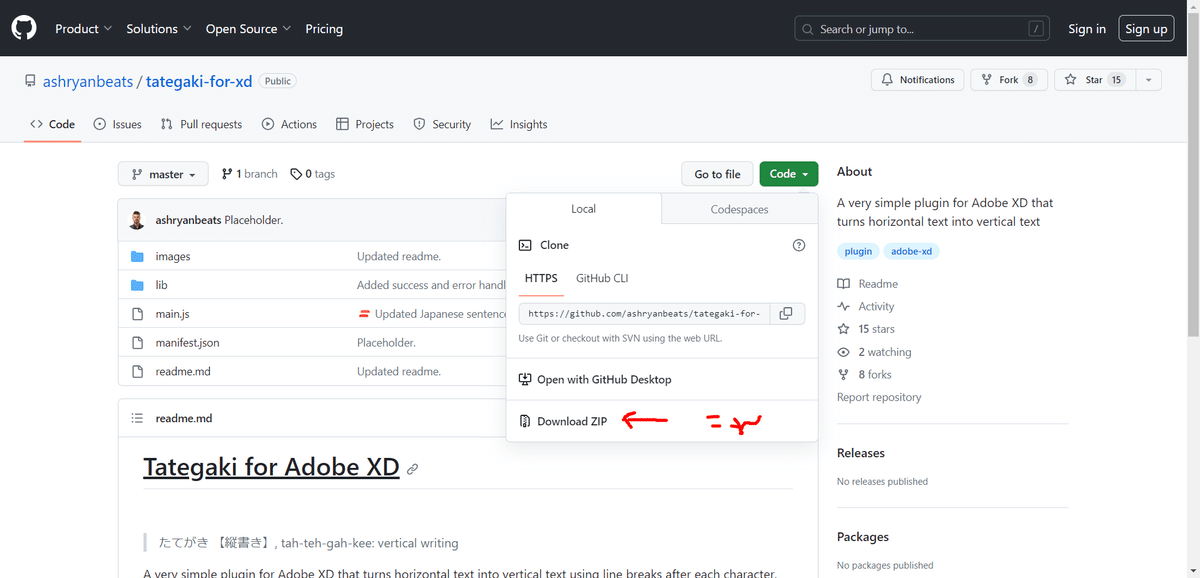
Task: Select the GitHub CLI clone option
Action: [x=602, y=278]
